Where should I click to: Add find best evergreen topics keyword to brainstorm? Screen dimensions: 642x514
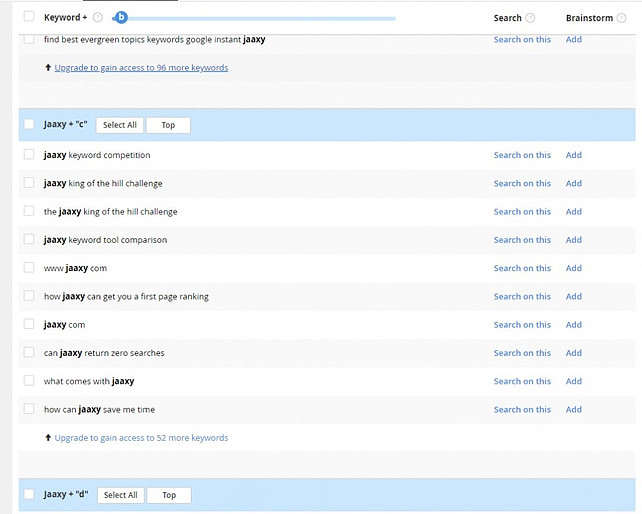tap(574, 39)
